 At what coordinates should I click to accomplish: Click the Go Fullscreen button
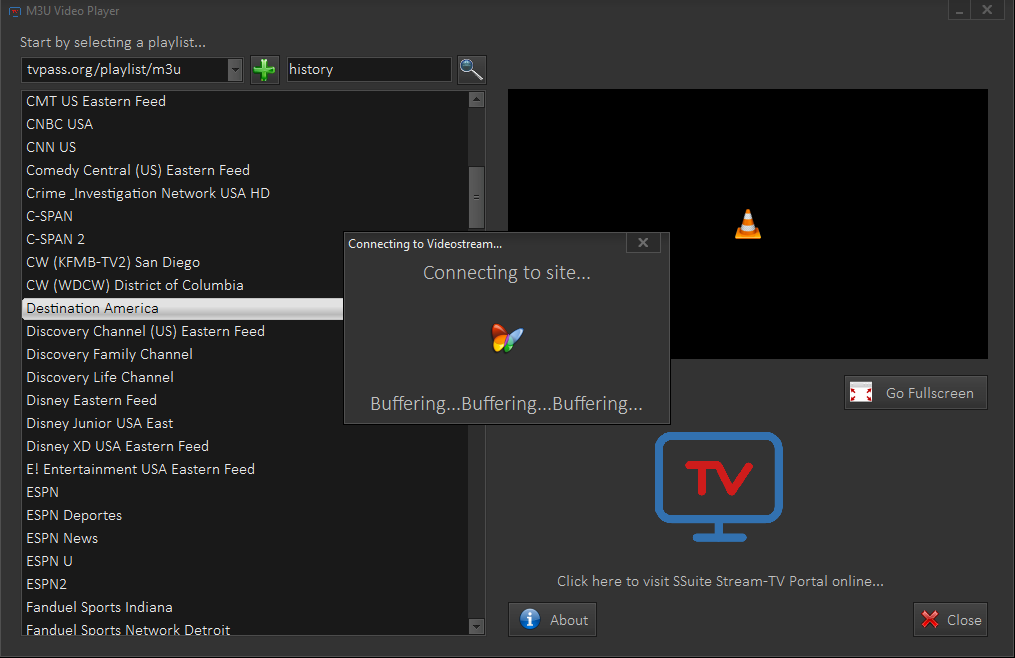[x=915, y=393]
